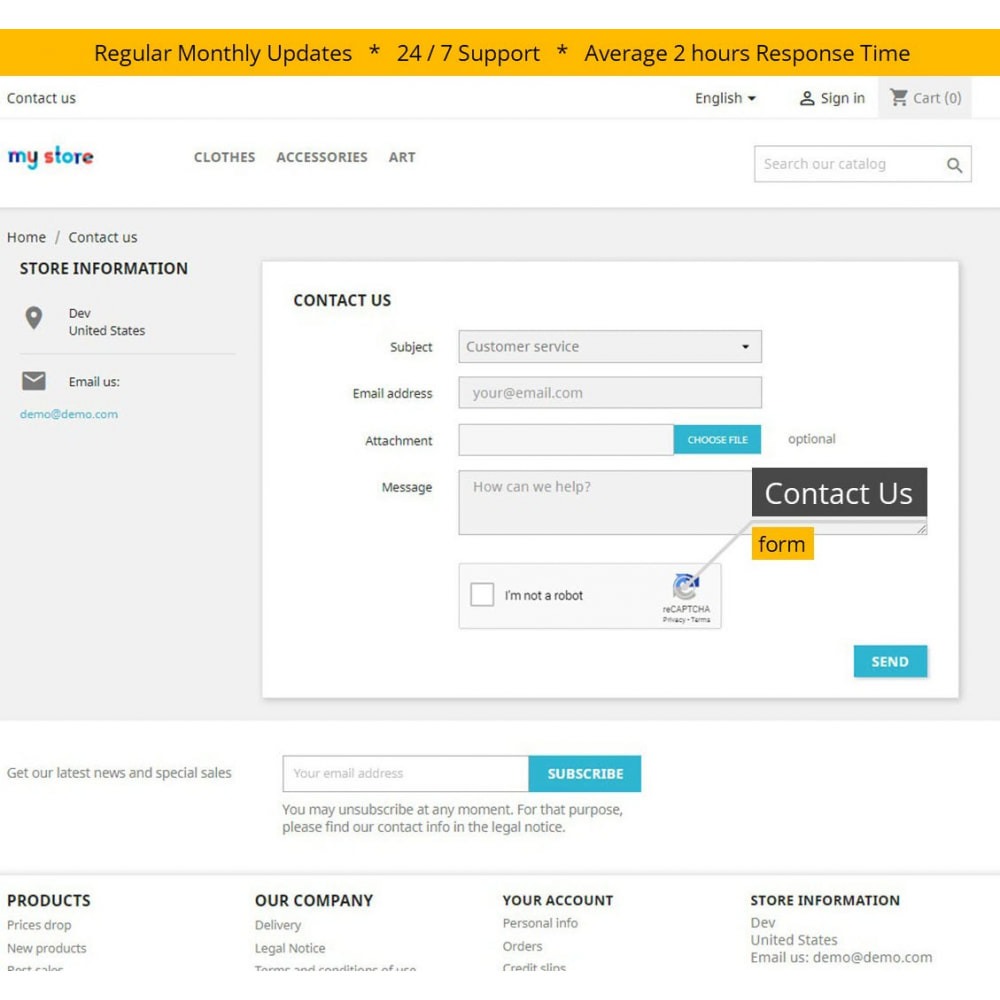Open the English language dropdown
This screenshot has width=1000, height=1000.
(x=724, y=98)
